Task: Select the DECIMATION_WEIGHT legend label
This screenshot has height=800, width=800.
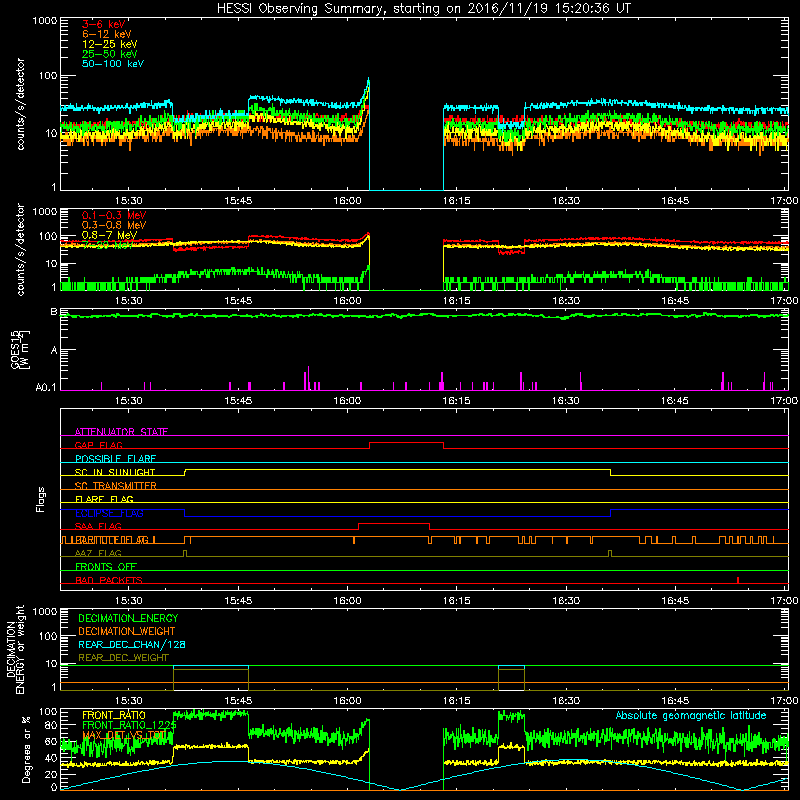Action: pos(127,631)
